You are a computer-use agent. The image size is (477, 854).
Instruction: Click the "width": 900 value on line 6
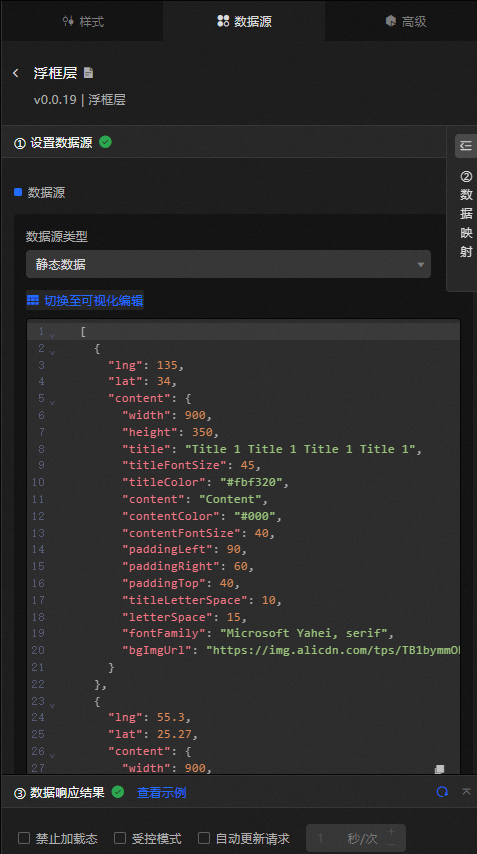click(x=195, y=415)
